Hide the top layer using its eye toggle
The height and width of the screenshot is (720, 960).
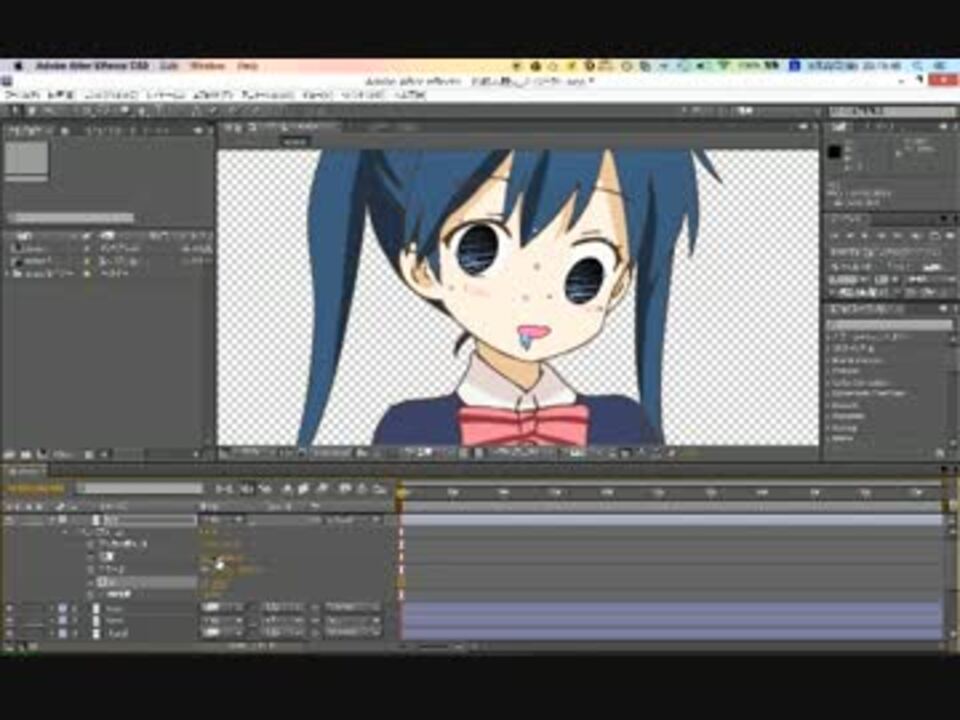[9, 520]
